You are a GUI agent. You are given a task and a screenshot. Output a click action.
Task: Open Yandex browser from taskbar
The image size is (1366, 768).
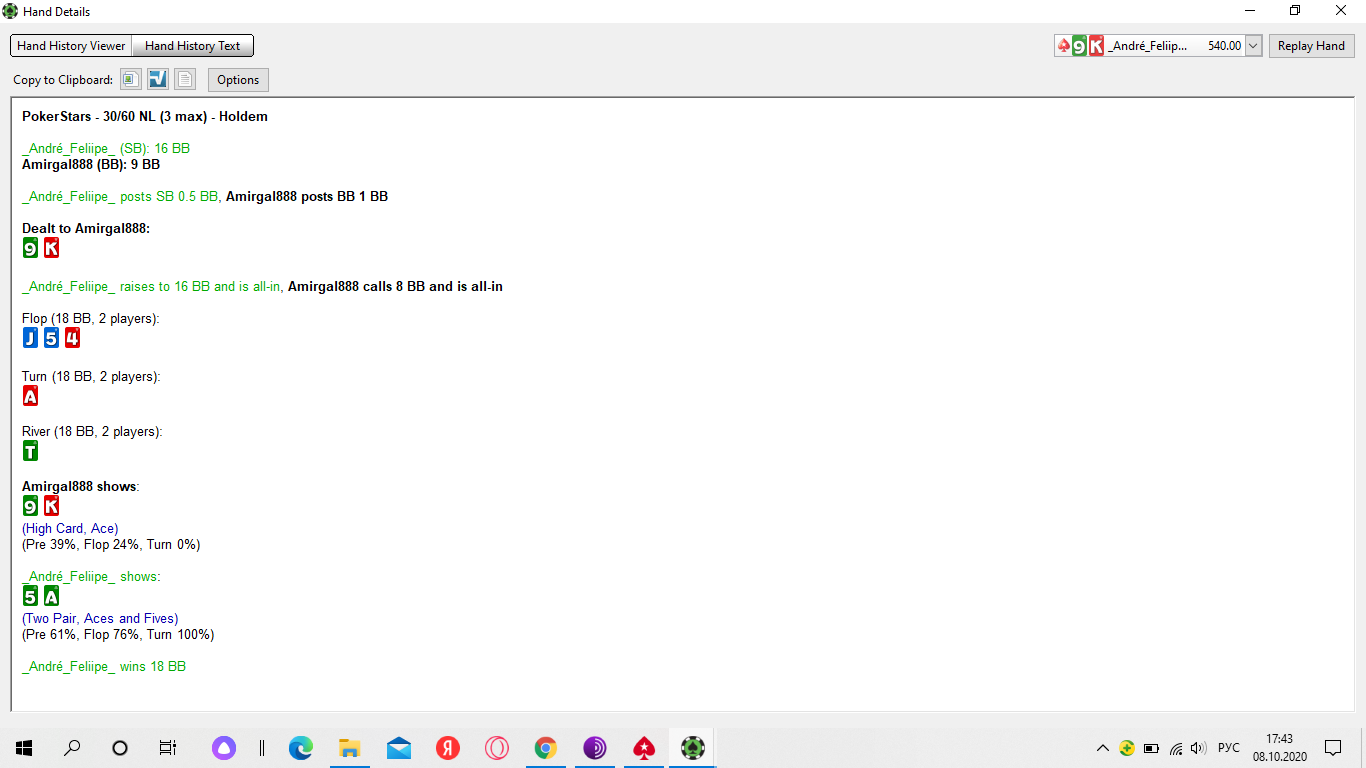pyautogui.click(x=448, y=747)
